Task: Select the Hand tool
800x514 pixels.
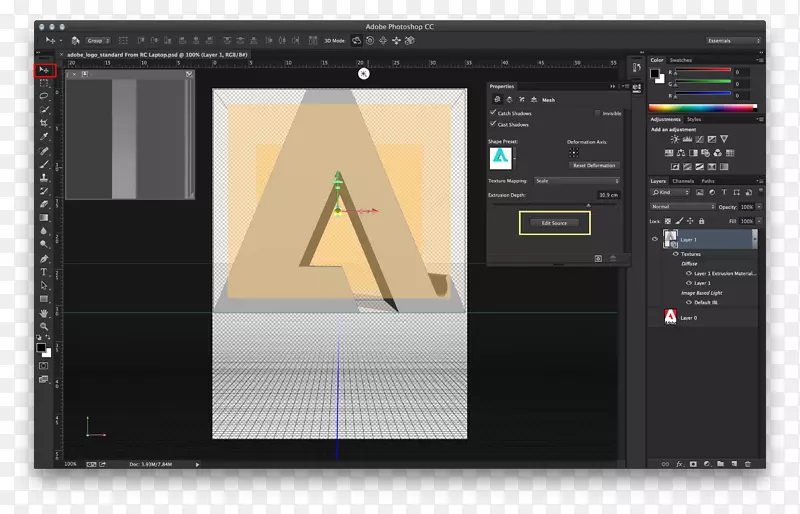Action: click(x=44, y=313)
